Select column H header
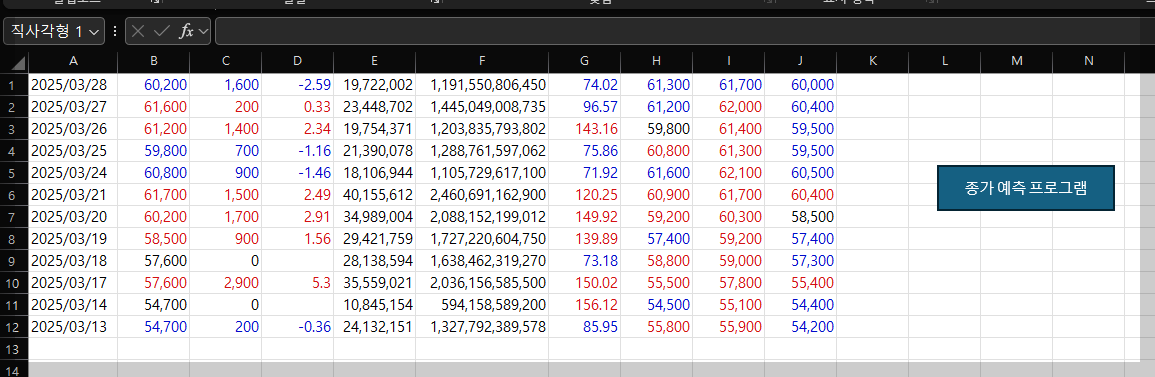The width and height of the screenshot is (1155, 377). pos(656,61)
